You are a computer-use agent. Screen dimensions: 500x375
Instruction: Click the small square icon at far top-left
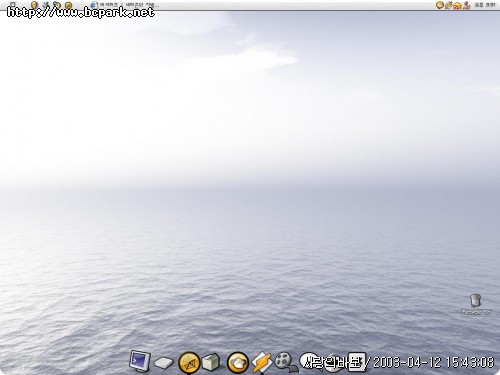[13, 4]
